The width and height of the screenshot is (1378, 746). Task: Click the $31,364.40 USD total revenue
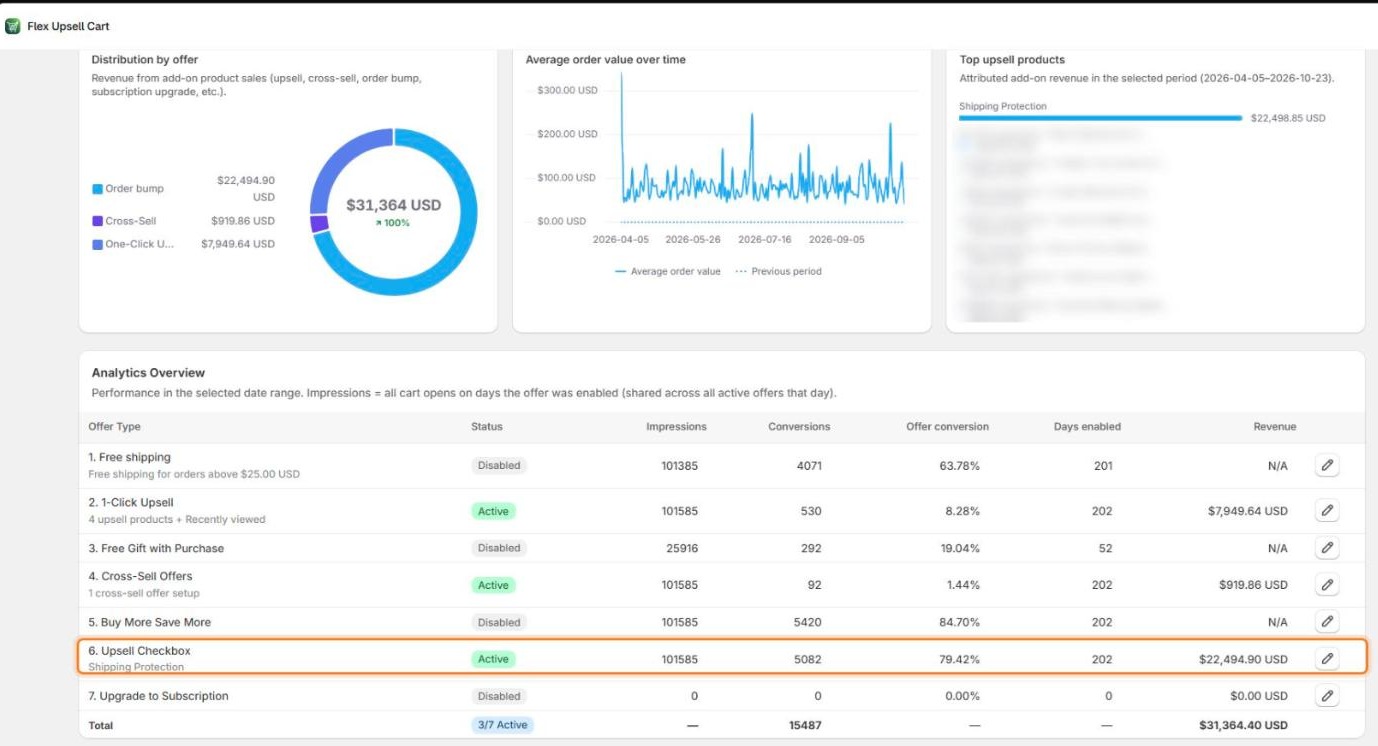coord(1243,725)
